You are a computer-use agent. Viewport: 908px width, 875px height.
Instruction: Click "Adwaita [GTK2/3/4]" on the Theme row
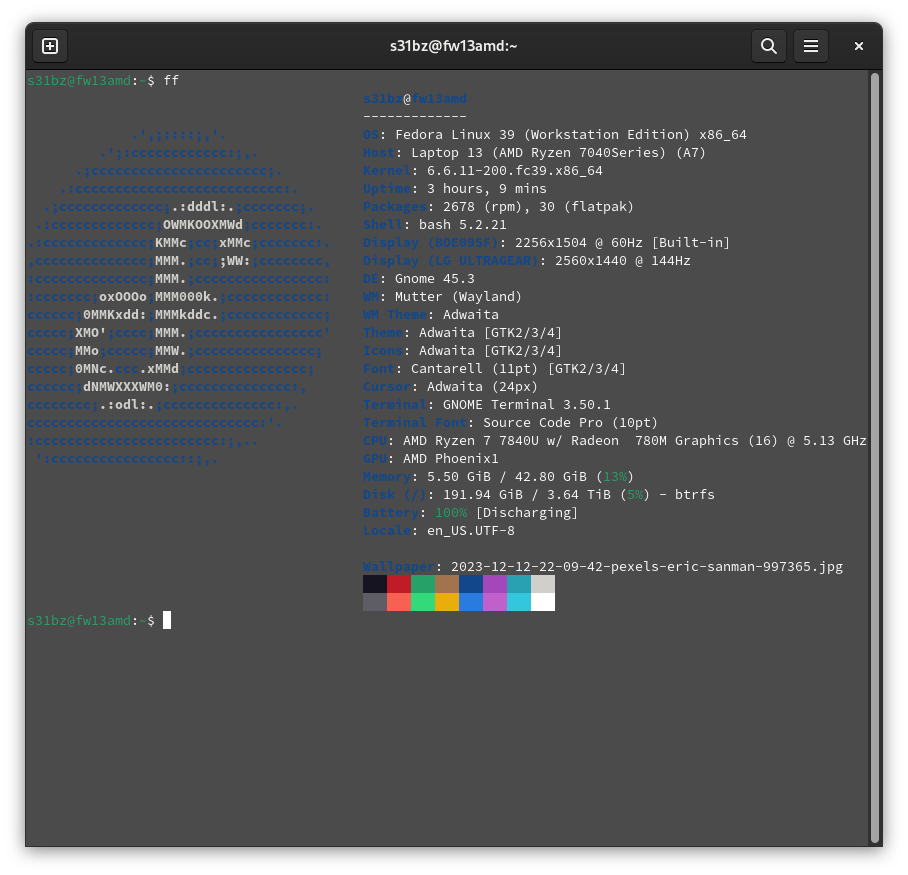[x=490, y=332]
